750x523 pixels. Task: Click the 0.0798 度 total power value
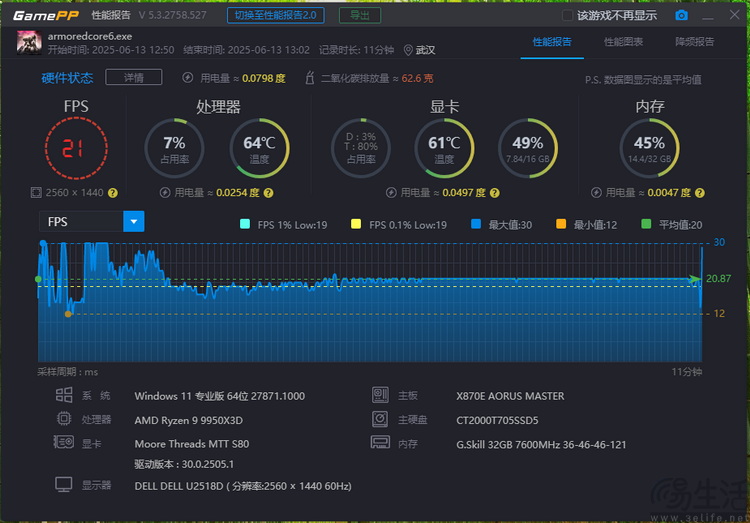264,78
